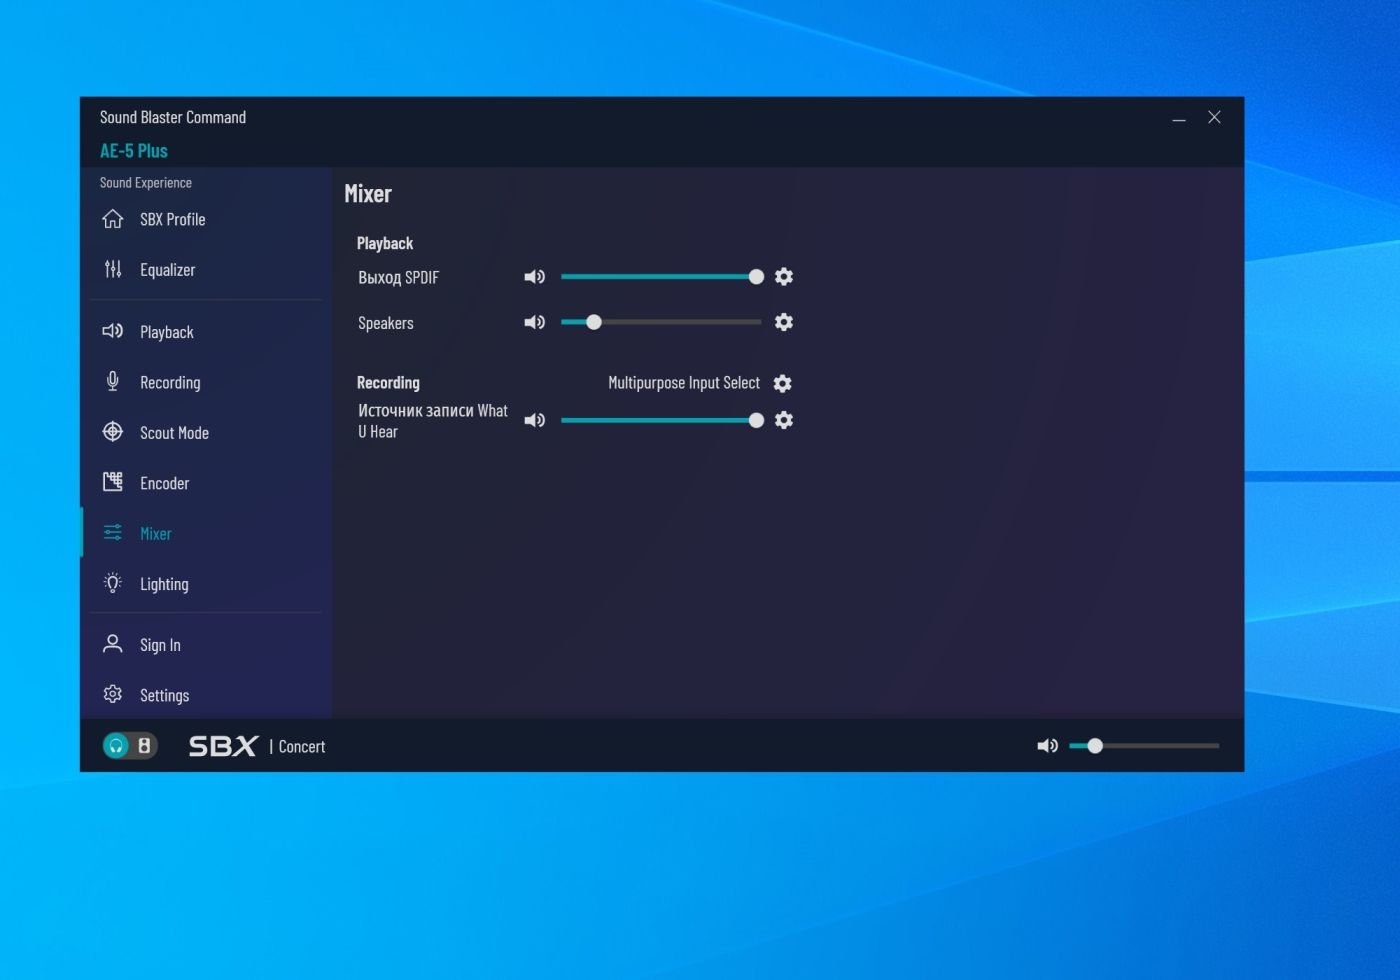Click the Sound Blaster Command title text
This screenshot has width=1400, height=980.
coord(173,117)
